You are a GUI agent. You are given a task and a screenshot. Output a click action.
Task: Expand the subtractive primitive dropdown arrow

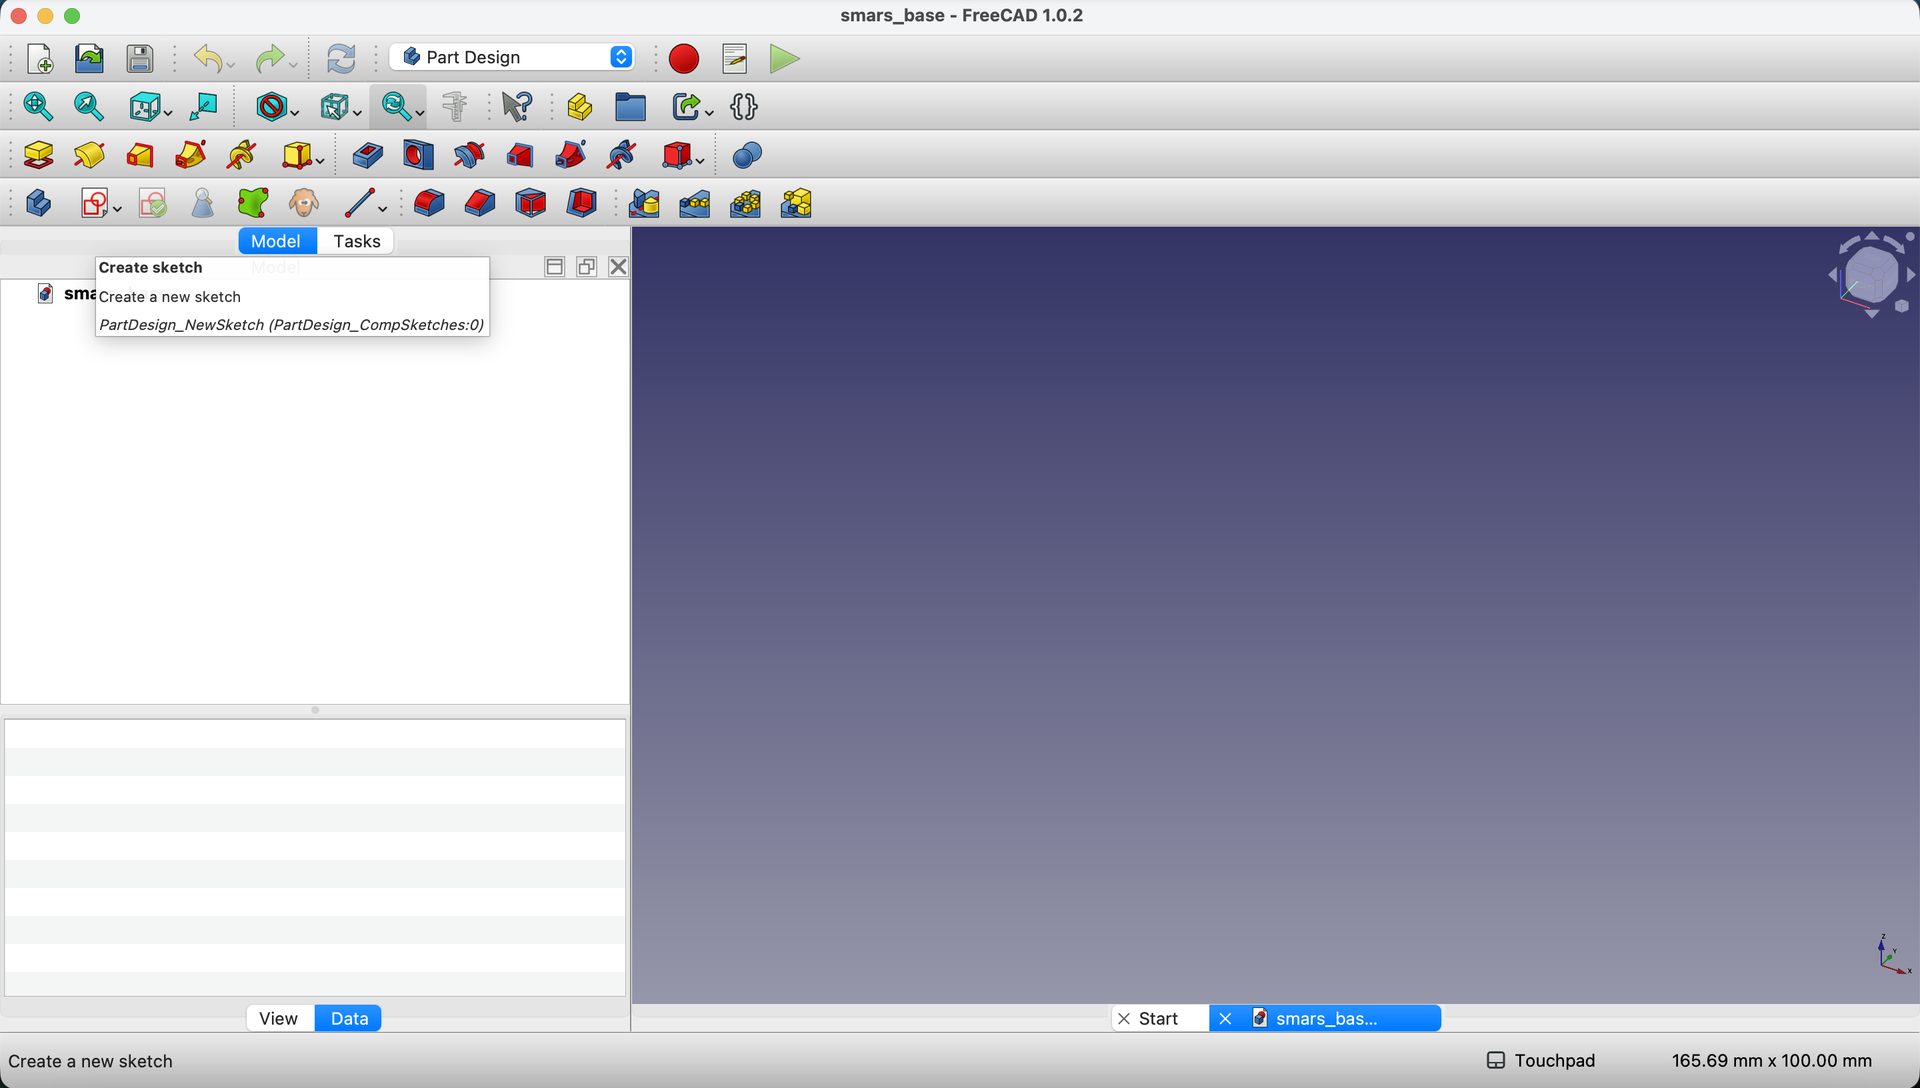[700, 160]
